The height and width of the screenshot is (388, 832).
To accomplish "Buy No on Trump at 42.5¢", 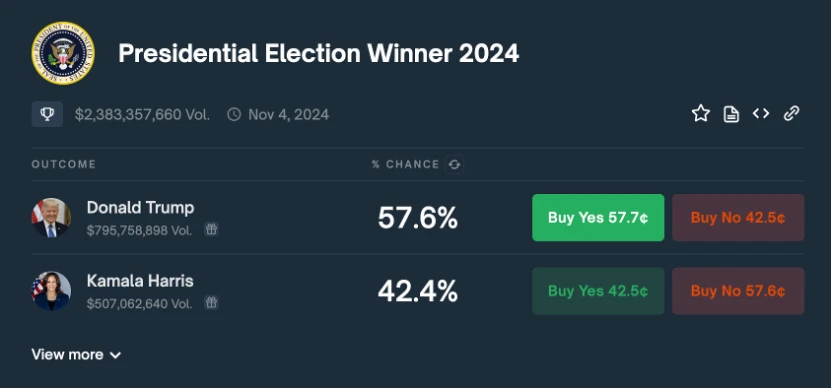I will pyautogui.click(x=738, y=218).
